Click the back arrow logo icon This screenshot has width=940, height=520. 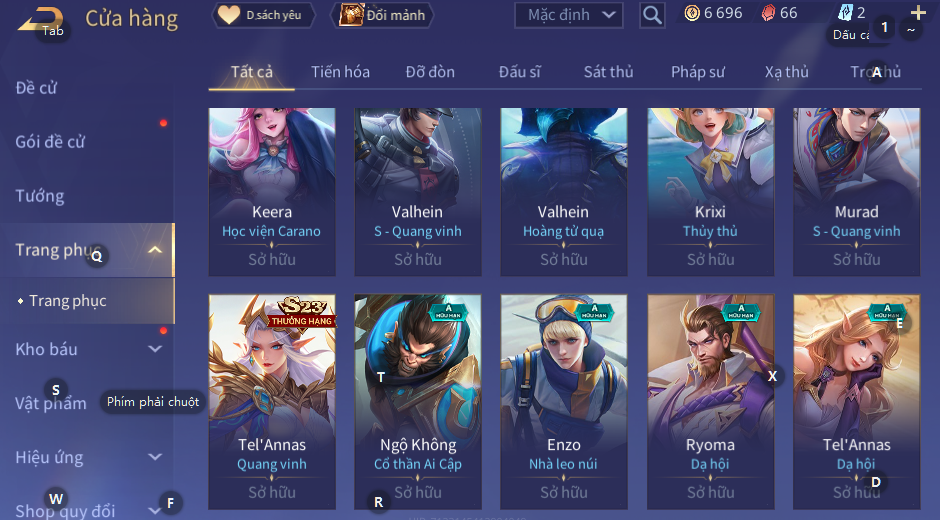[x=40, y=20]
